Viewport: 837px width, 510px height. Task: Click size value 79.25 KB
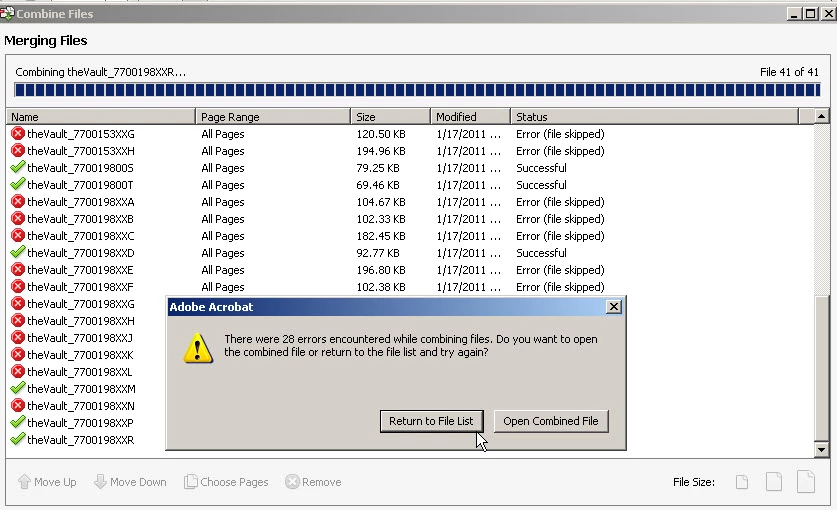click(378, 168)
